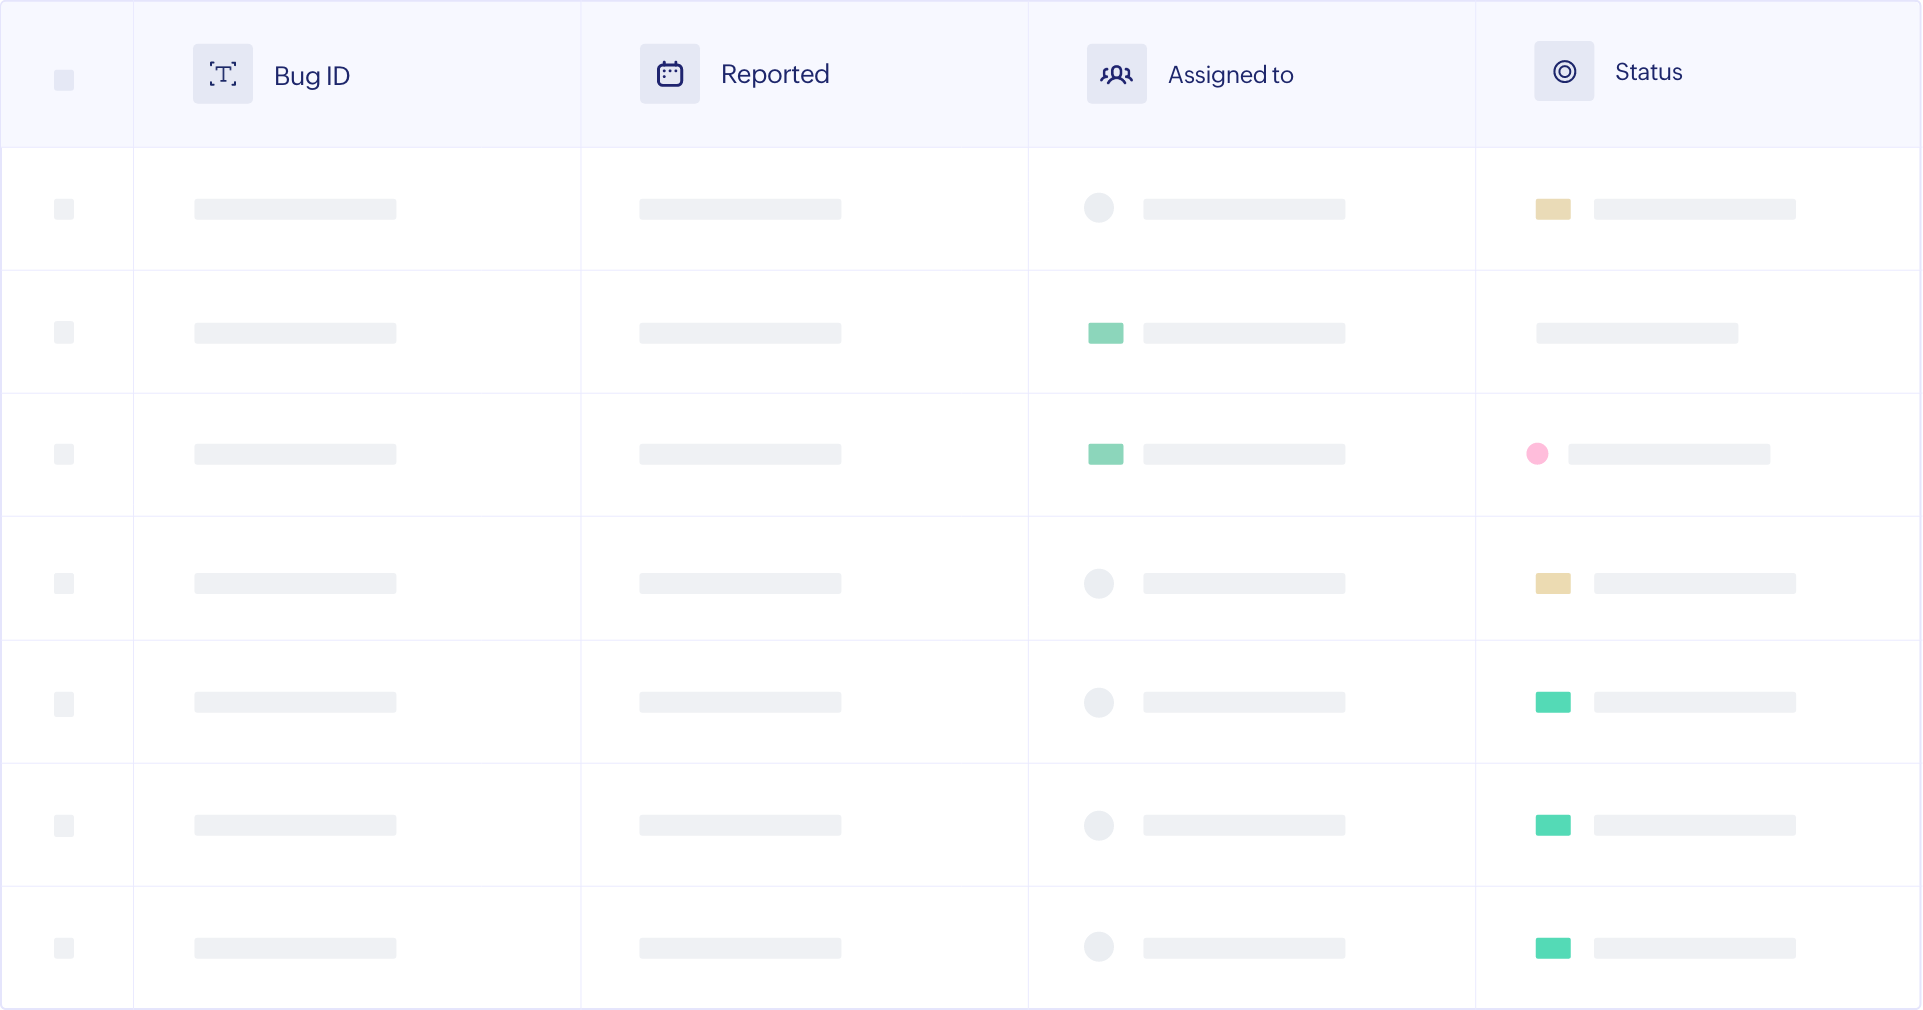This screenshot has height=1010, width=1923.
Task: Click the first row's assignee avatar circle
Action: [x=1099, y=208]
